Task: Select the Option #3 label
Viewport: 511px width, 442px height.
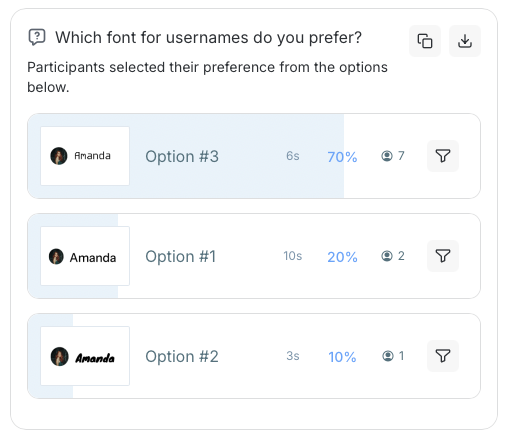Action: click(x=182, y=156)
